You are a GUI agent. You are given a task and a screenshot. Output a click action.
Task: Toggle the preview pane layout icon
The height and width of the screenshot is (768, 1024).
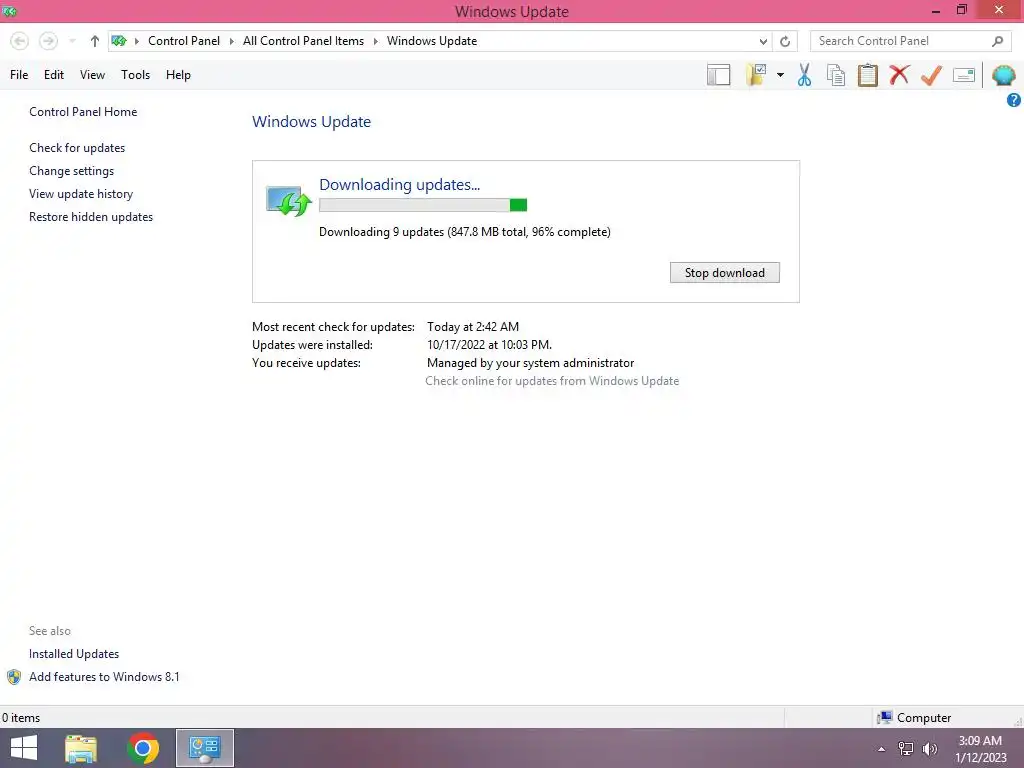718,75
